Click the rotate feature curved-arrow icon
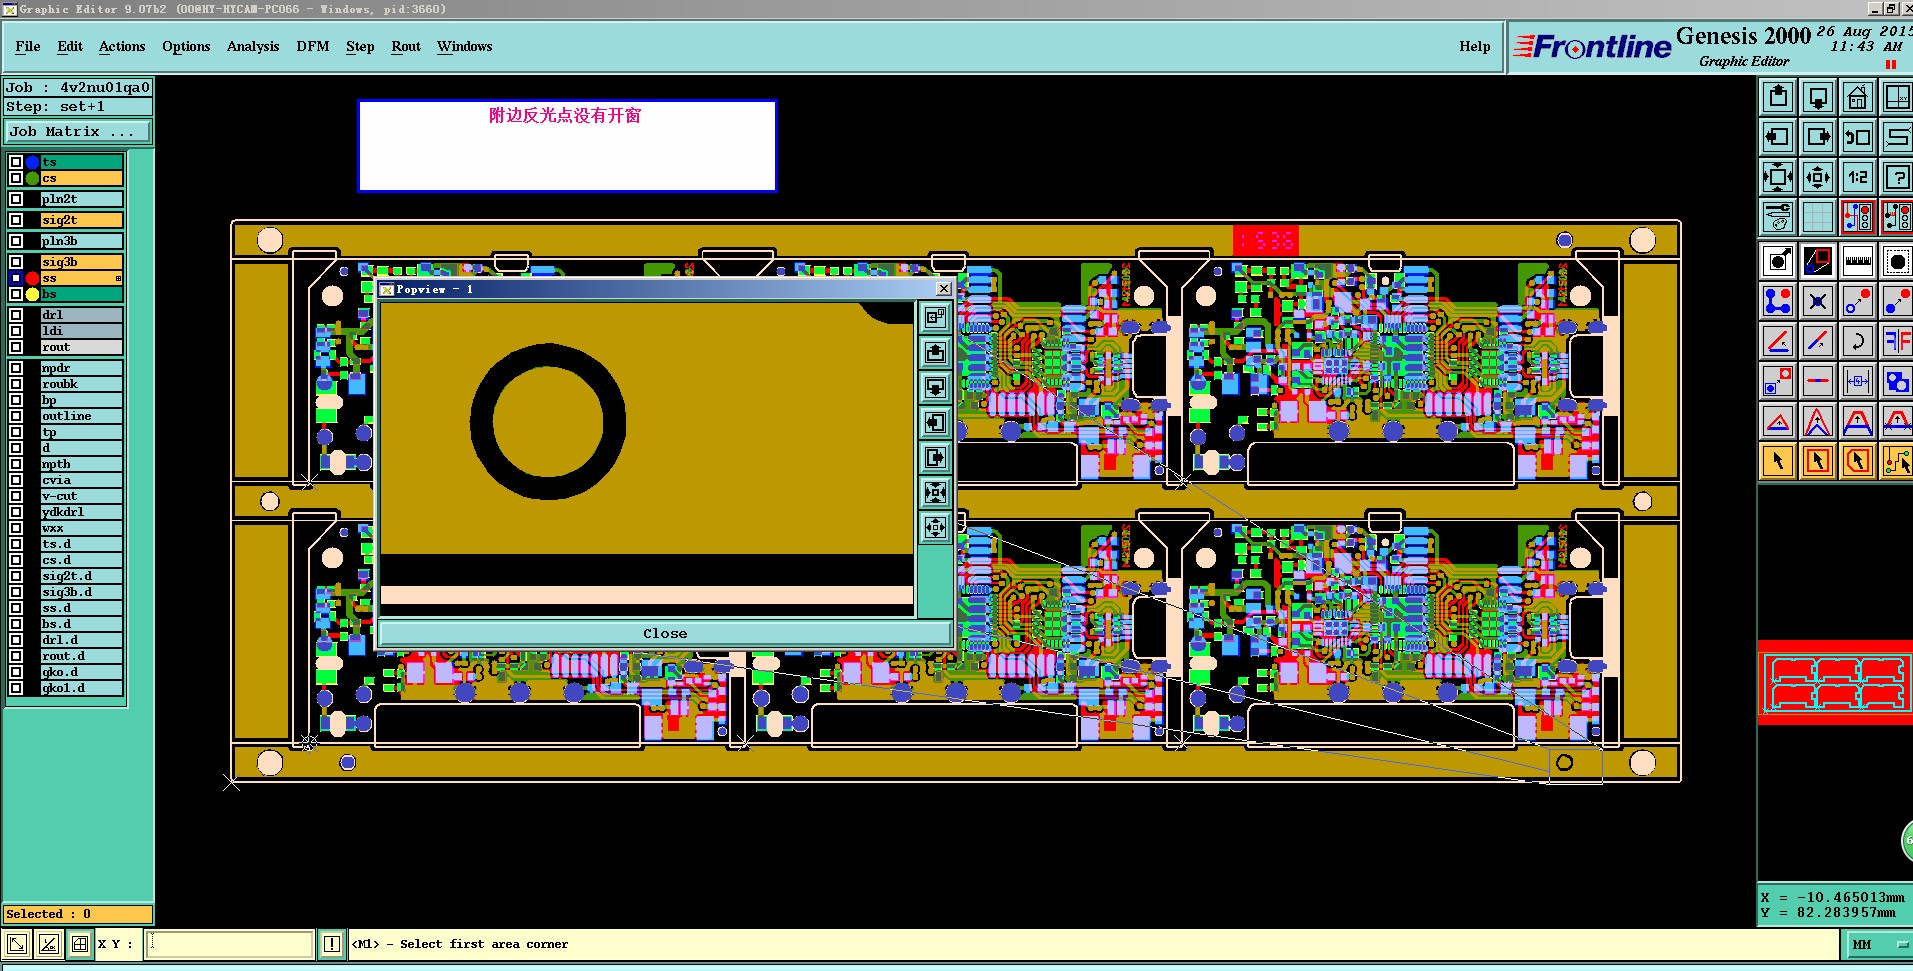The width and height of the screenshot is (1913, 971). tap(1858, 341)
